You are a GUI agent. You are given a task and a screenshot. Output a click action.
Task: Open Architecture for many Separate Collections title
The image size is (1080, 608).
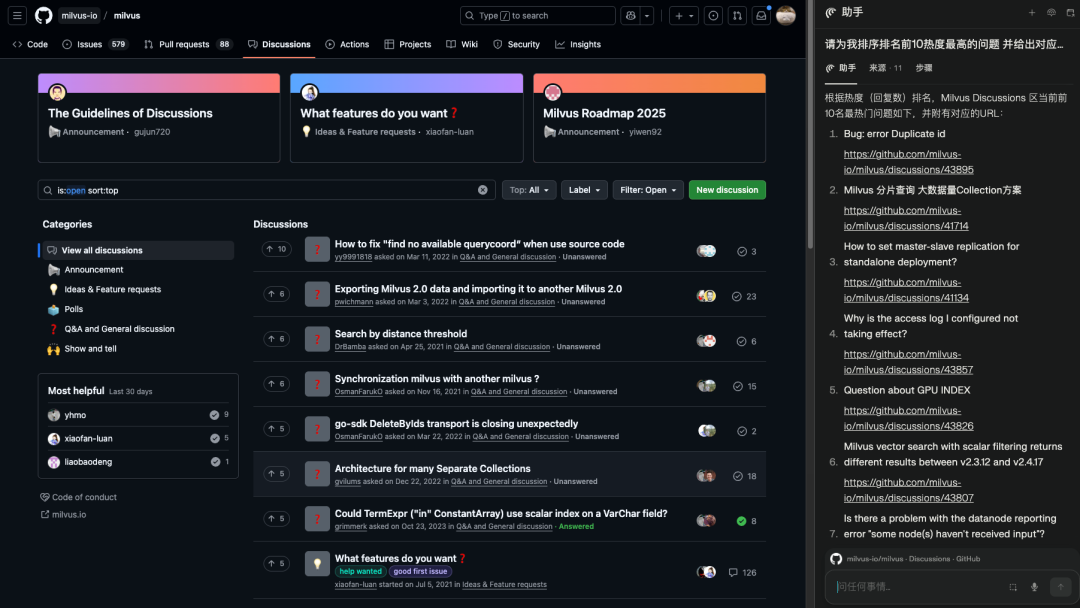tap(433, 468)
